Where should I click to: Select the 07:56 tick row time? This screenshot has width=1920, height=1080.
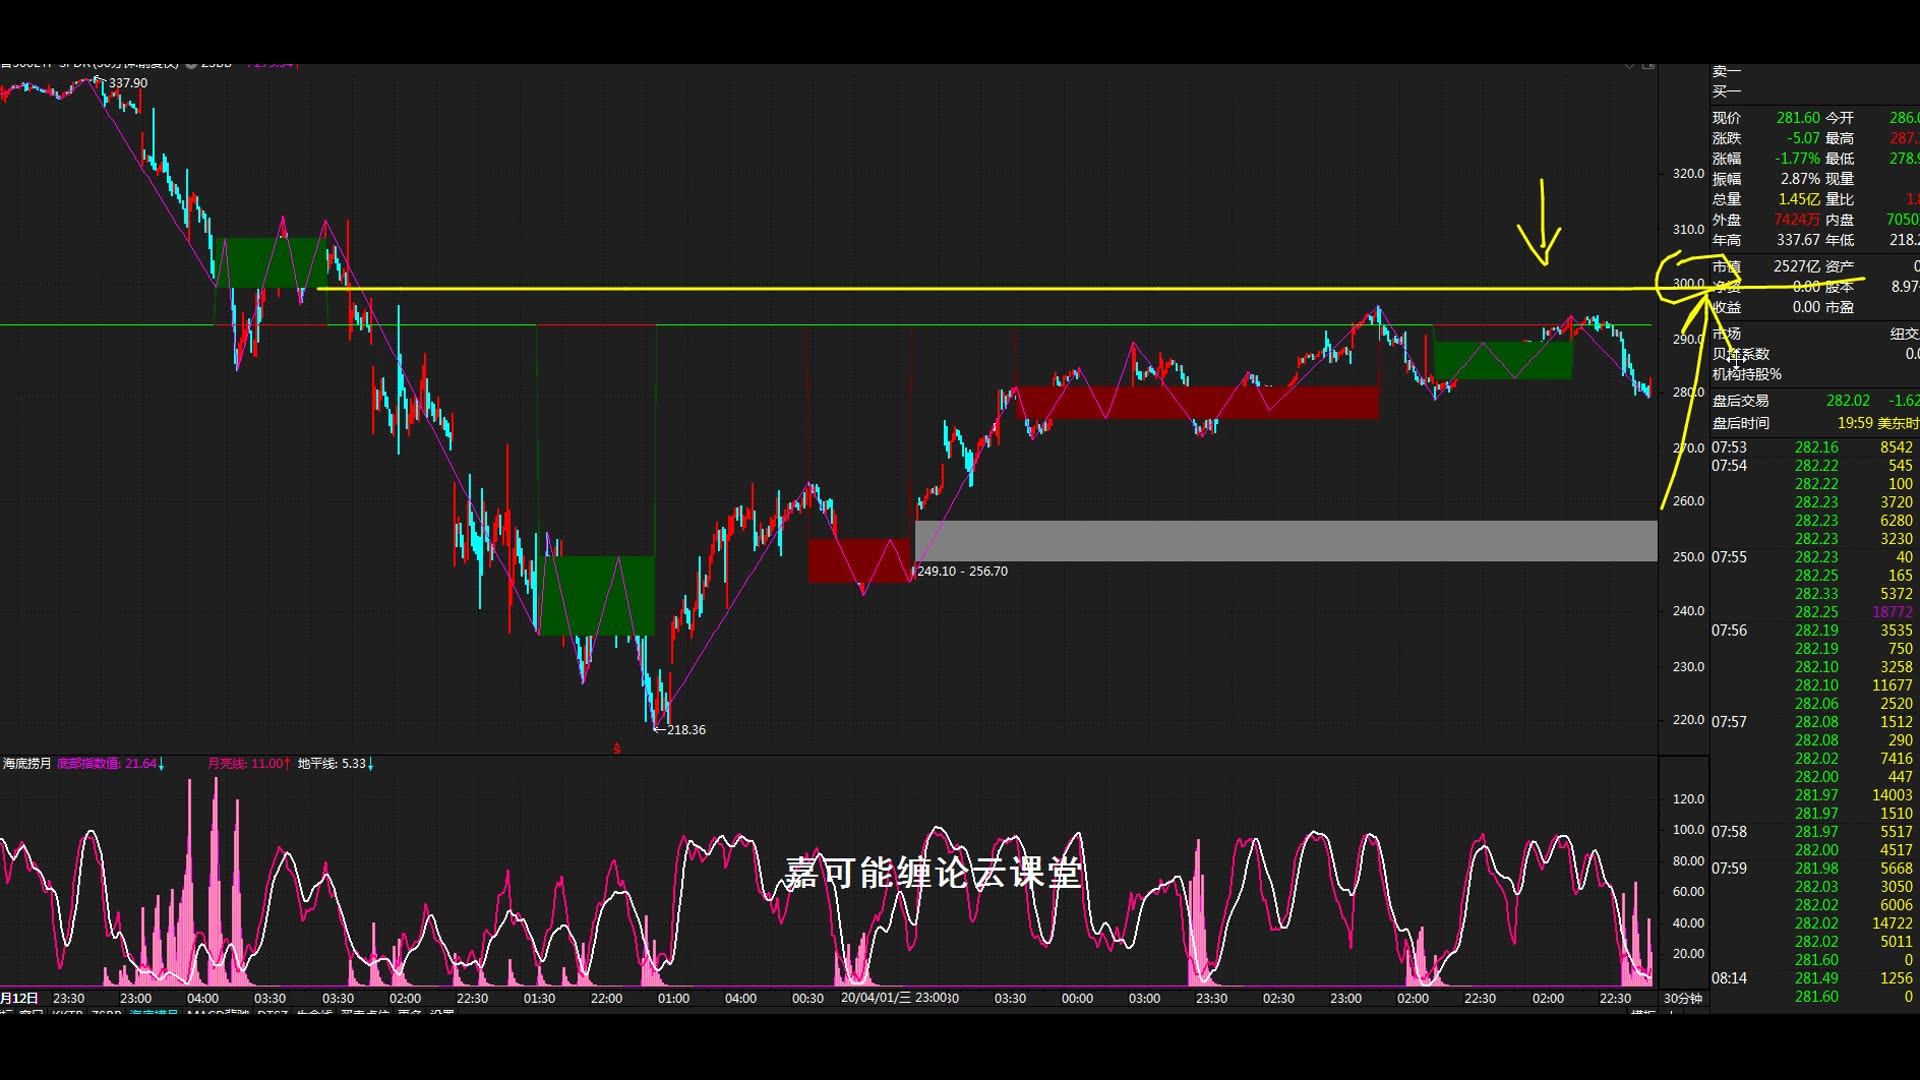(1729, 631)
